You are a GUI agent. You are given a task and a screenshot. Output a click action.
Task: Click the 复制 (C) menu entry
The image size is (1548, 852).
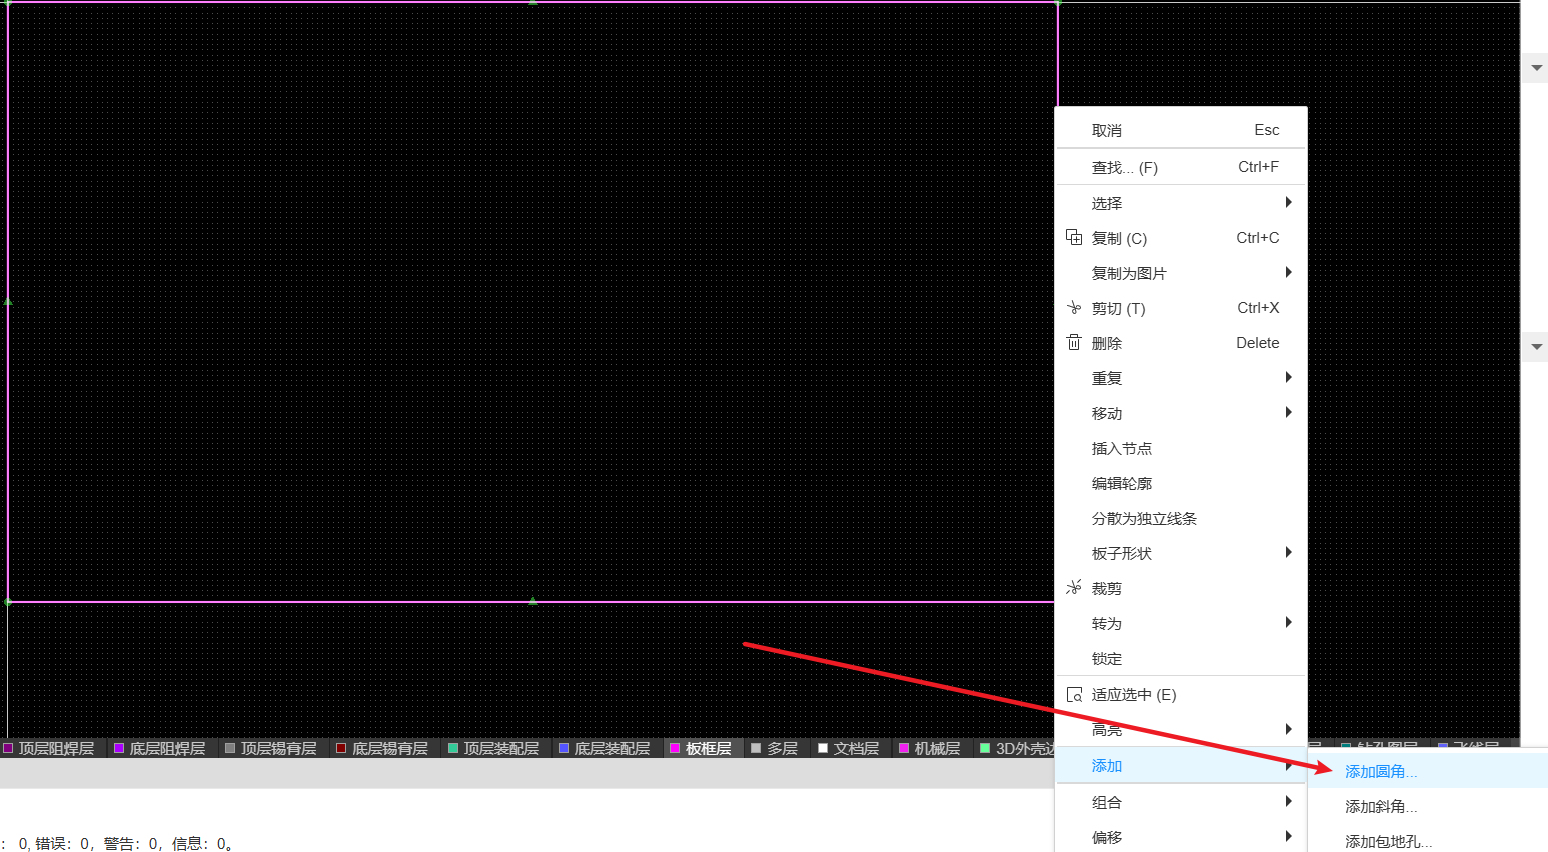tap(1181, 238)
